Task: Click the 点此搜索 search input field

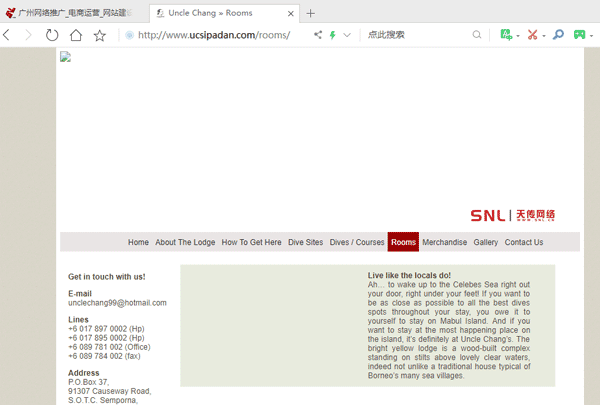Action: 415,35
